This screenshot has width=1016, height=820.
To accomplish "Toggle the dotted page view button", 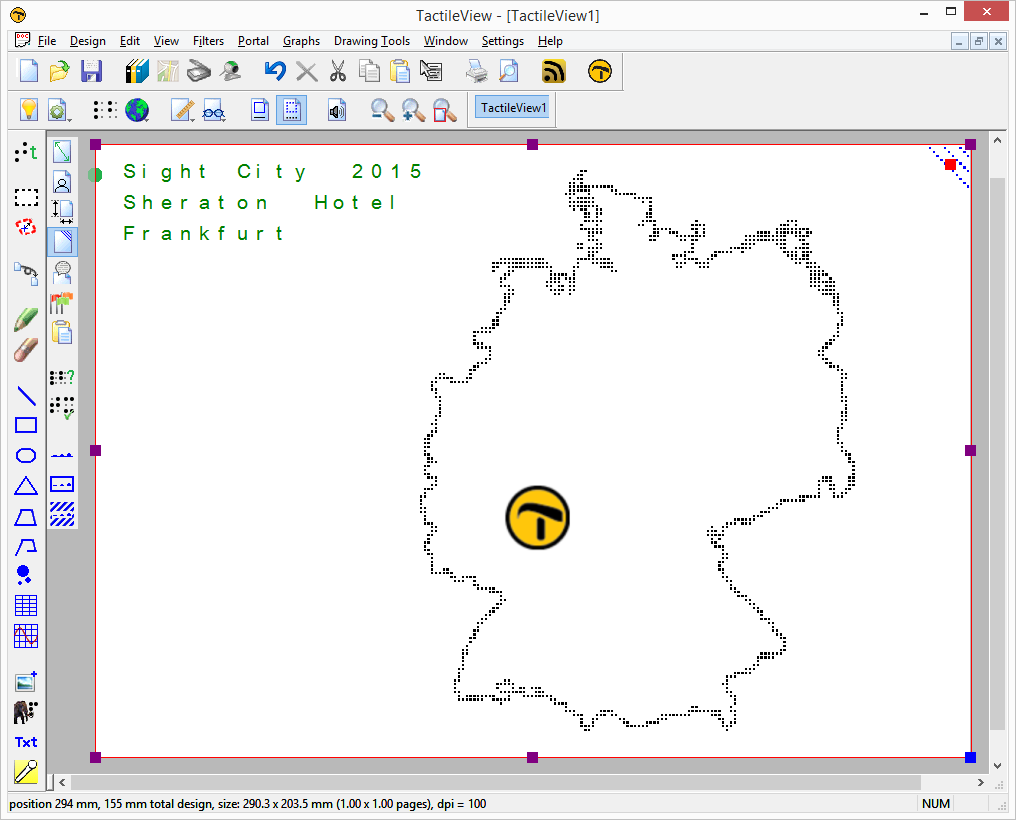I will pyautogui.click(x=291, y=110).
